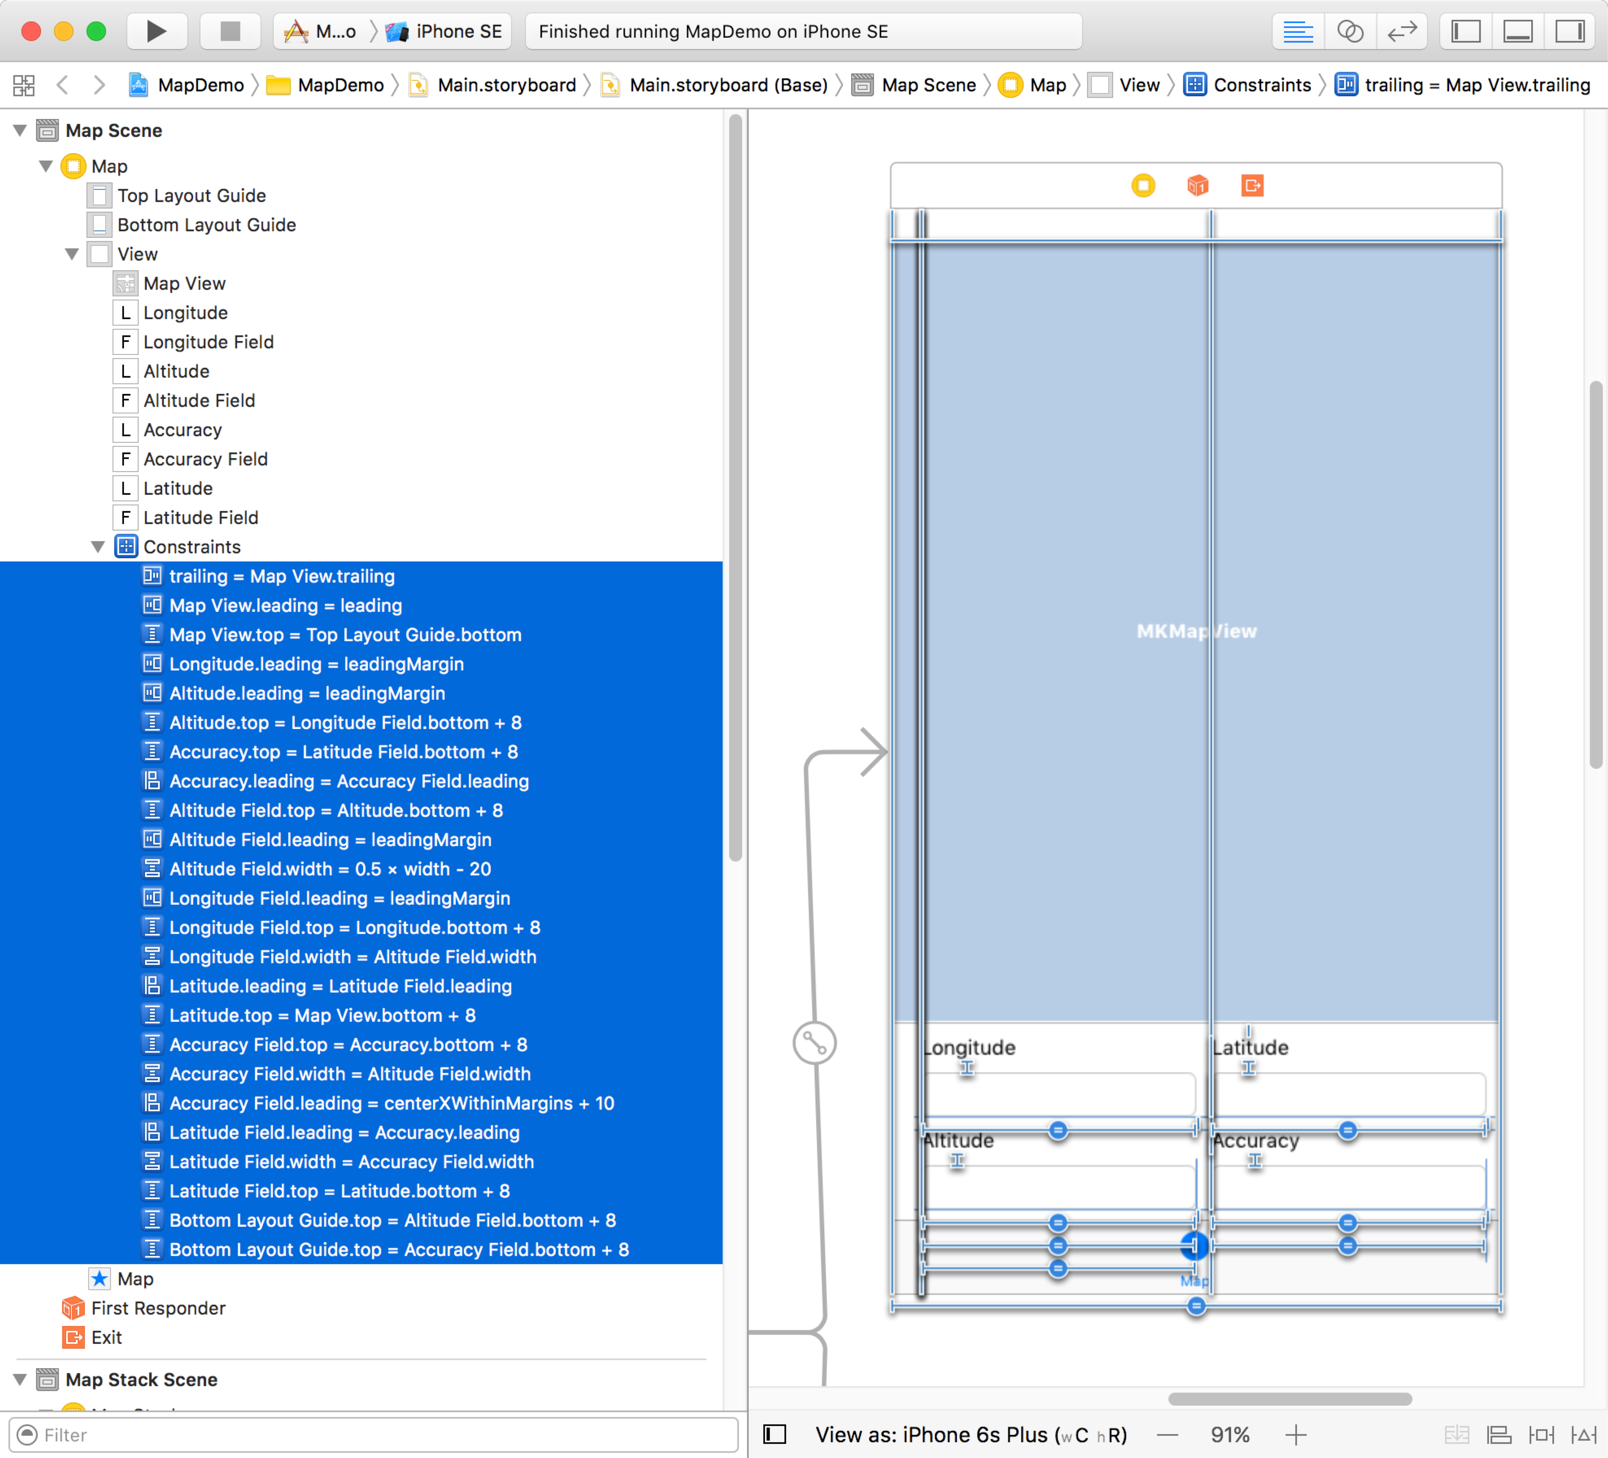The width and height of the screenshot is (1608, 1458).
Task: Switch to the Standard editor
Action: (1297, 31)
